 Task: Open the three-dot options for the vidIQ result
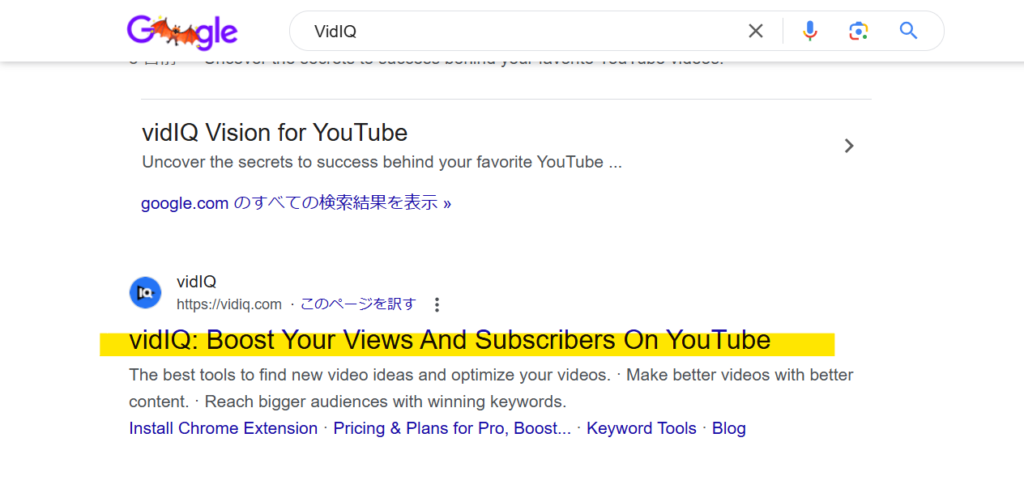437,305
